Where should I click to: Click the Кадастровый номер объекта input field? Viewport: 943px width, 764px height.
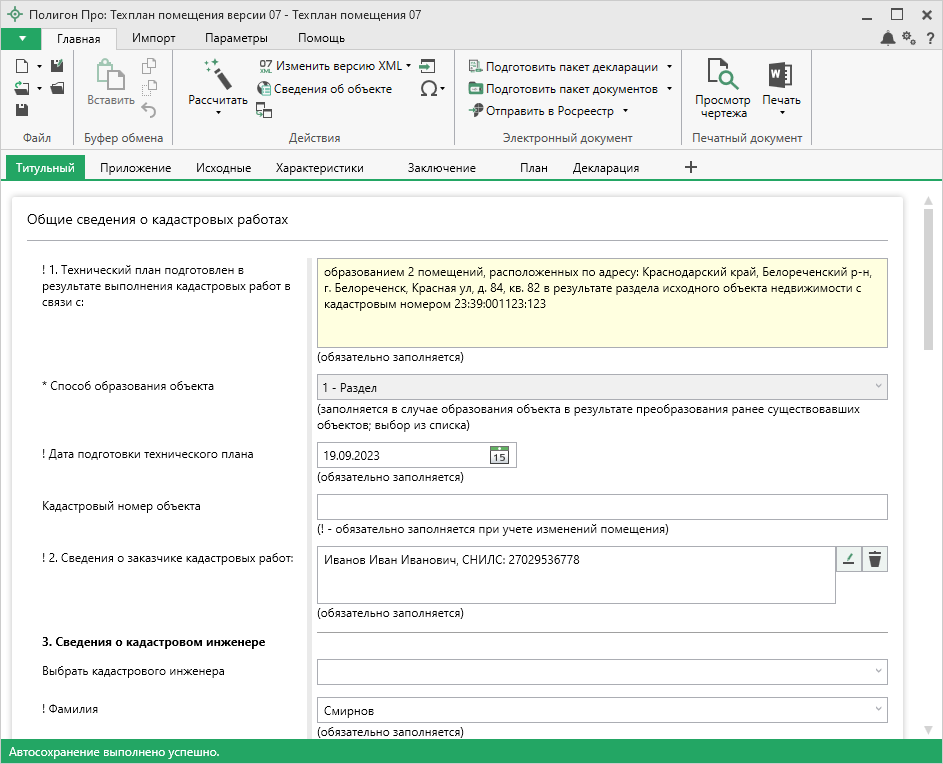602,507
